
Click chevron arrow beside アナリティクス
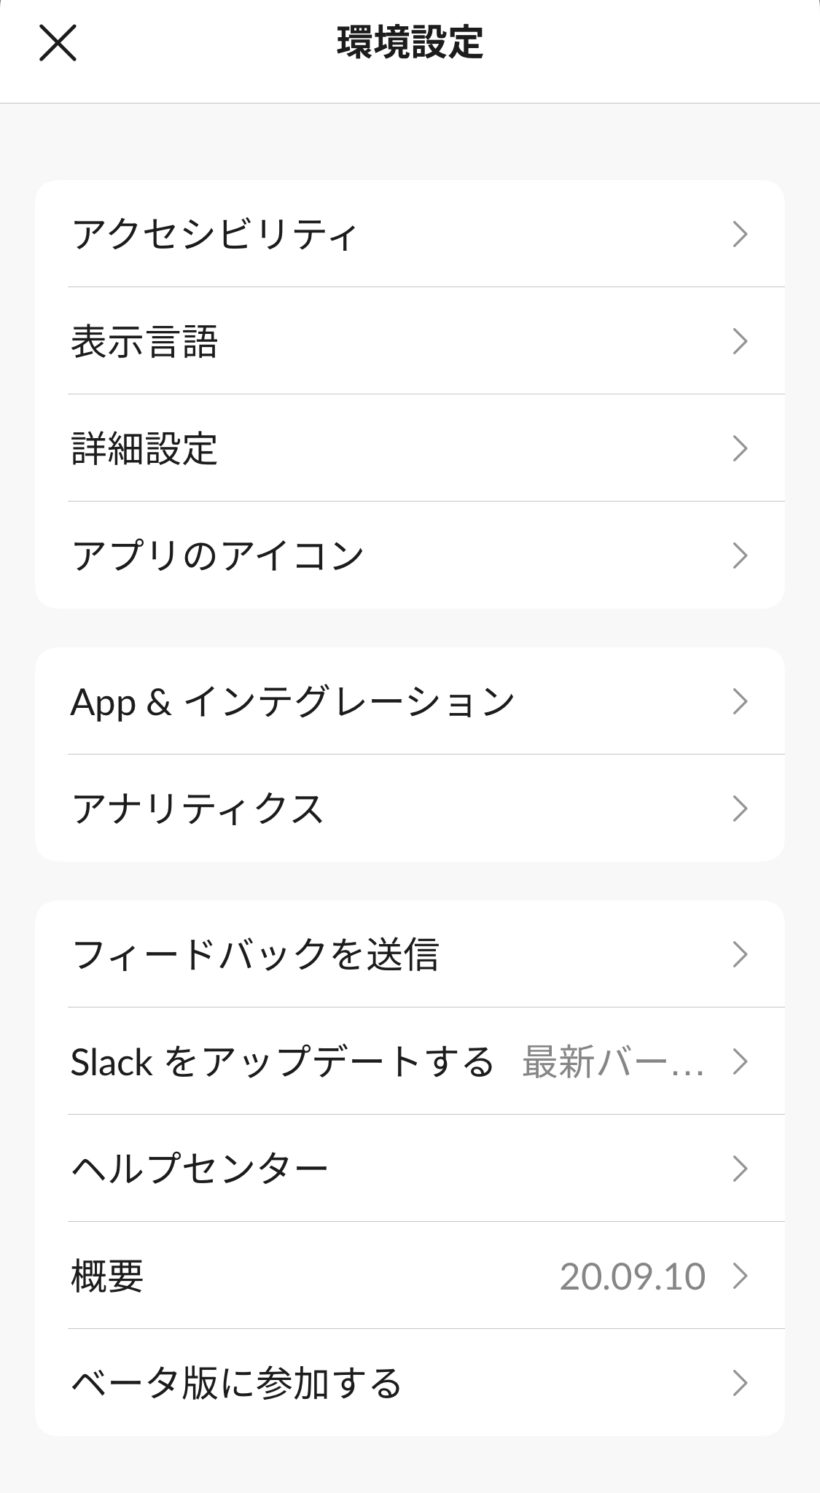[x=740, y=808]
